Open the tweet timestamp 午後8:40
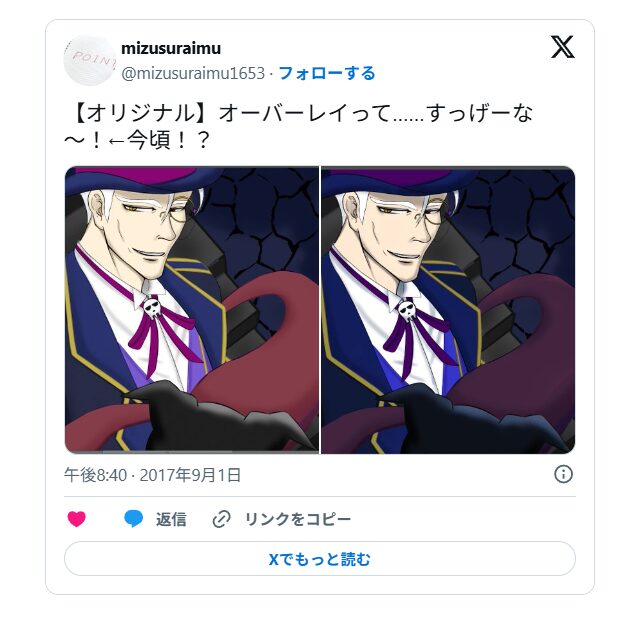Image resolution: width=628 pixels, height=618 pixels. click(95, 475)
